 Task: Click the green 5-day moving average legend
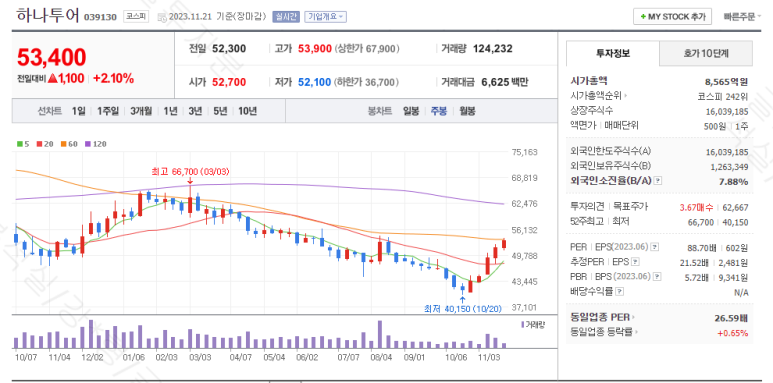(x=23, y=144)
